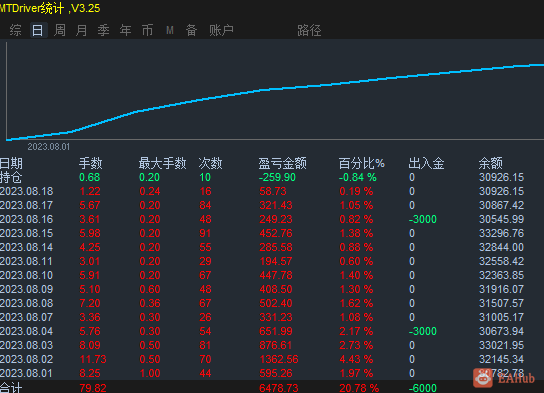Click the 33296.76 balance value
The width and height of the screenshot is (544, 393).
click(501, 233)
